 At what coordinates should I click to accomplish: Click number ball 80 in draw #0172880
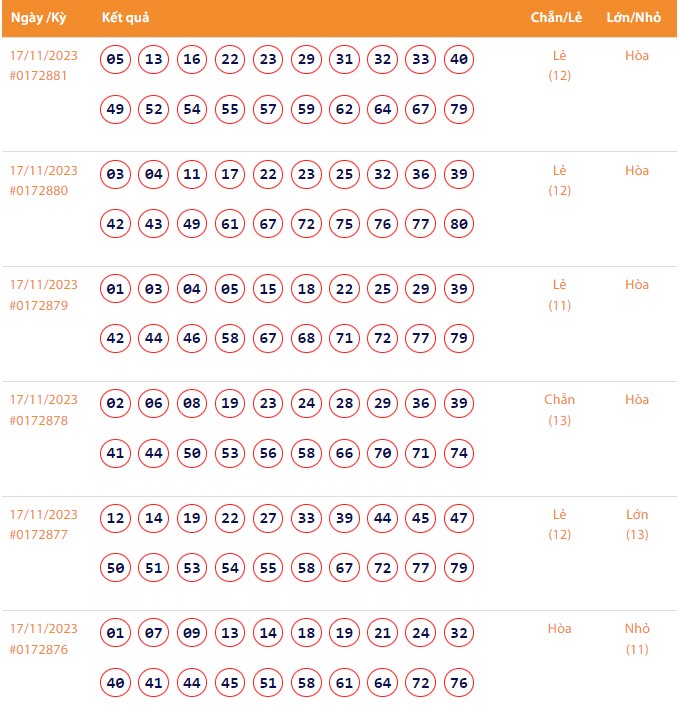pos(459,224)
